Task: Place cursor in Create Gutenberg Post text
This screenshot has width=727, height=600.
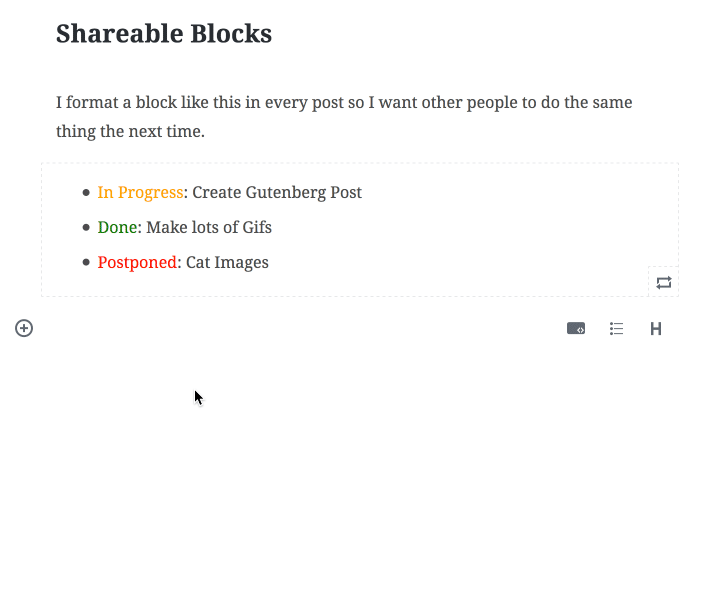Action: [x=277, y=192]
